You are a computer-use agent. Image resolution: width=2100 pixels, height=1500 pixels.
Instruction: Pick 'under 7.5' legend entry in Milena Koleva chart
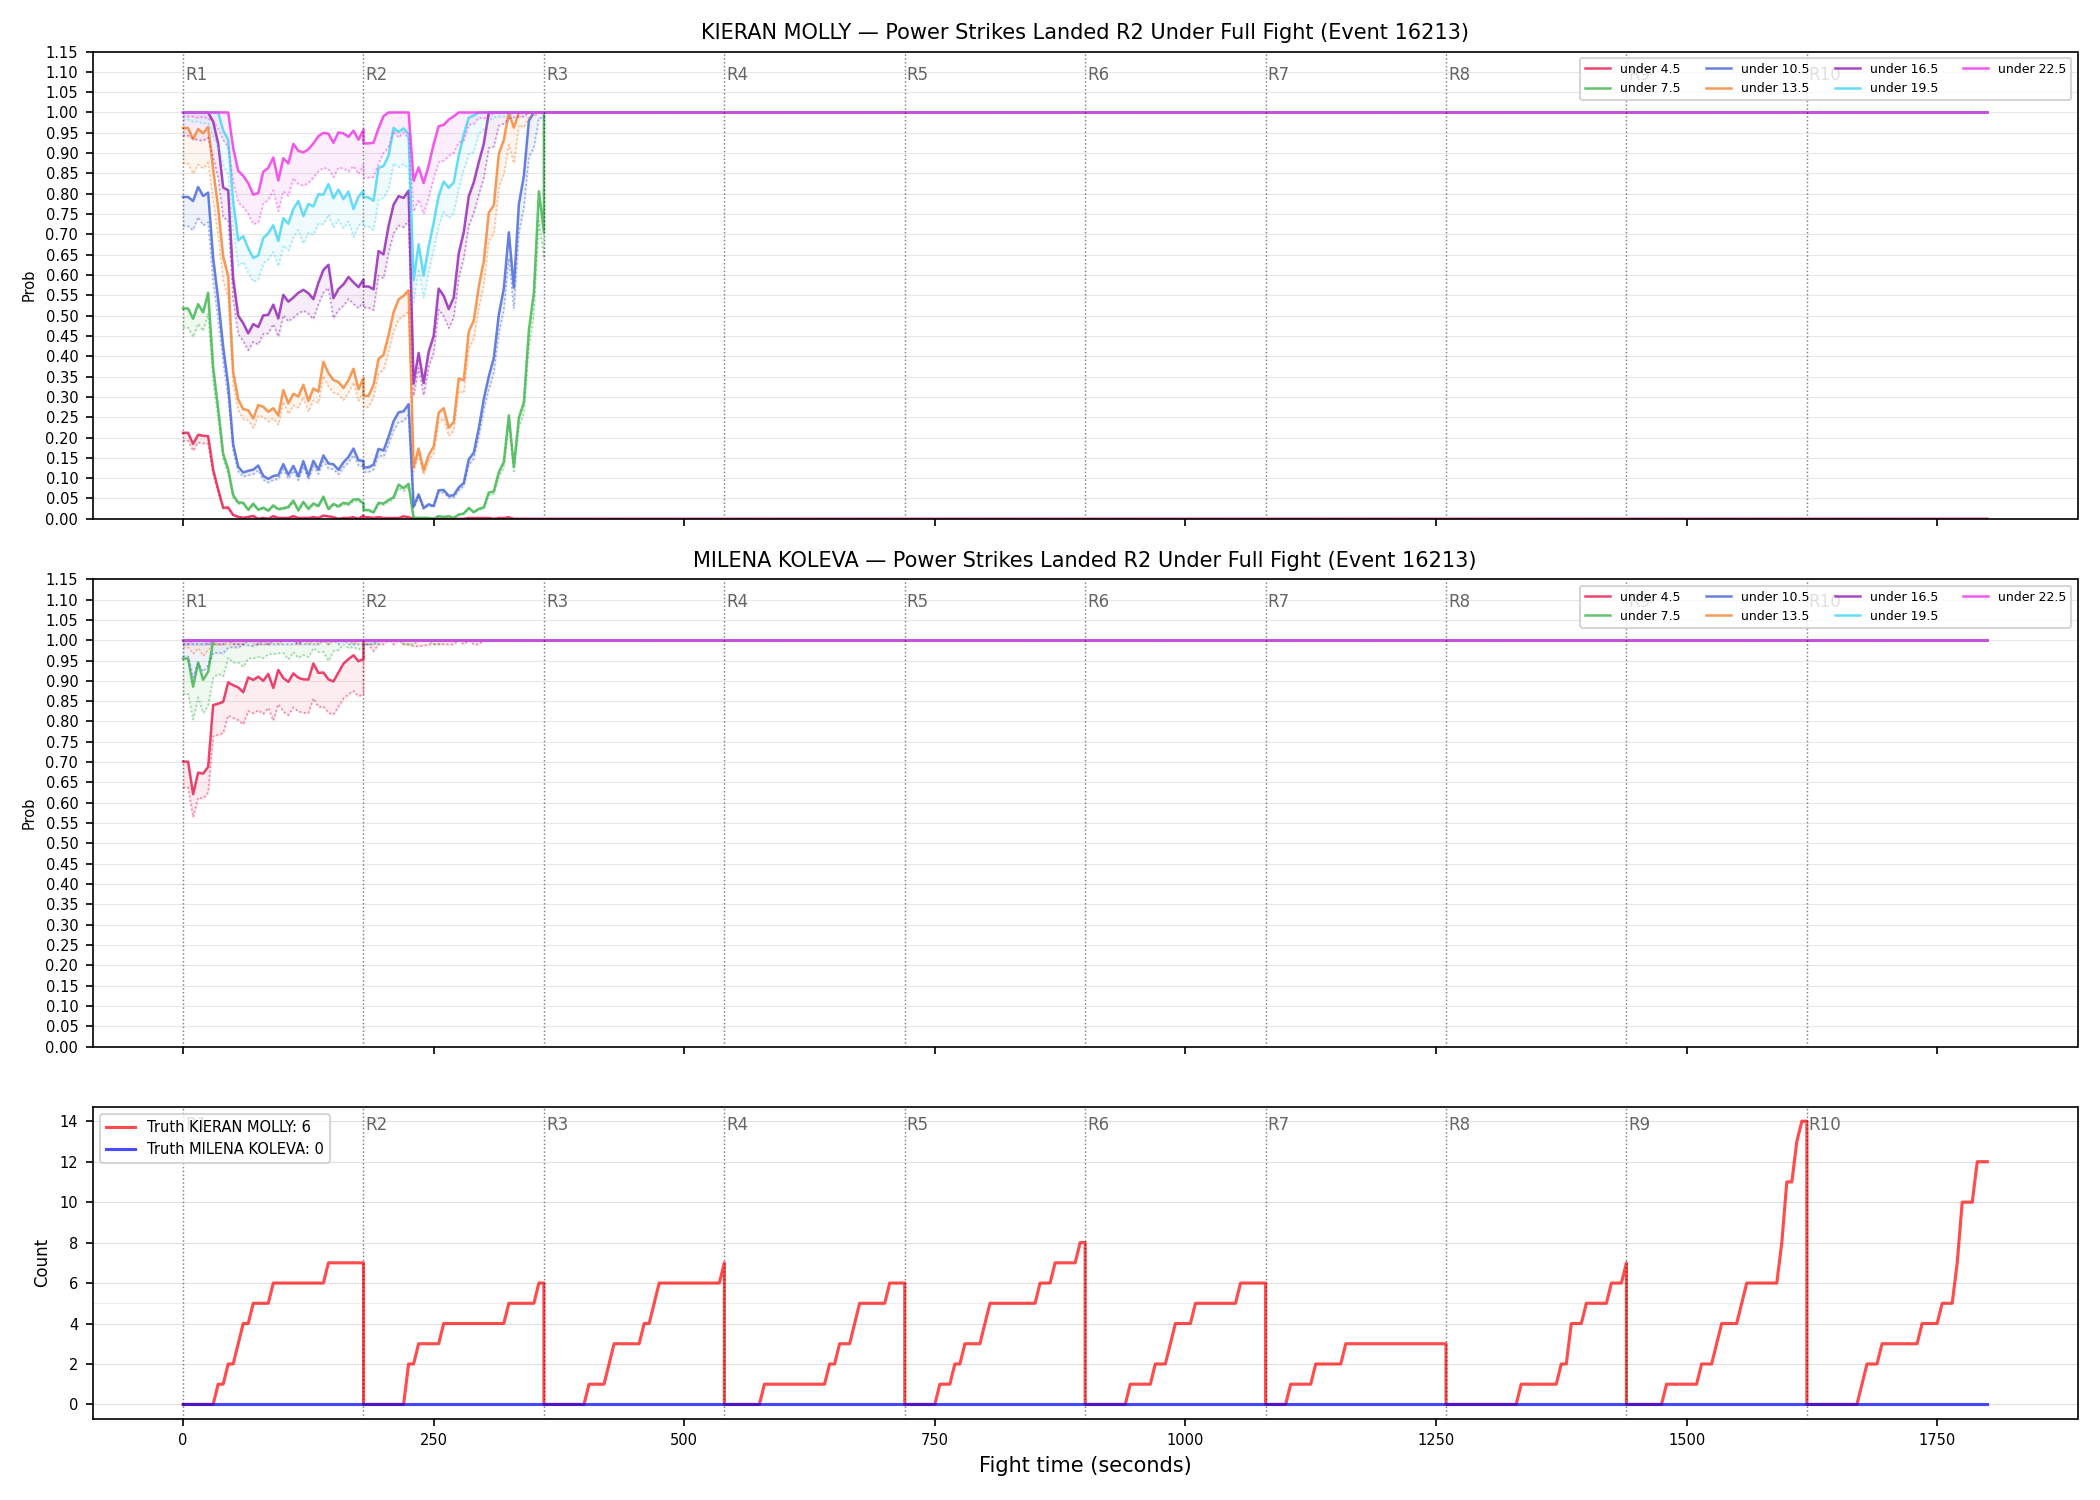coord(1632,616)
